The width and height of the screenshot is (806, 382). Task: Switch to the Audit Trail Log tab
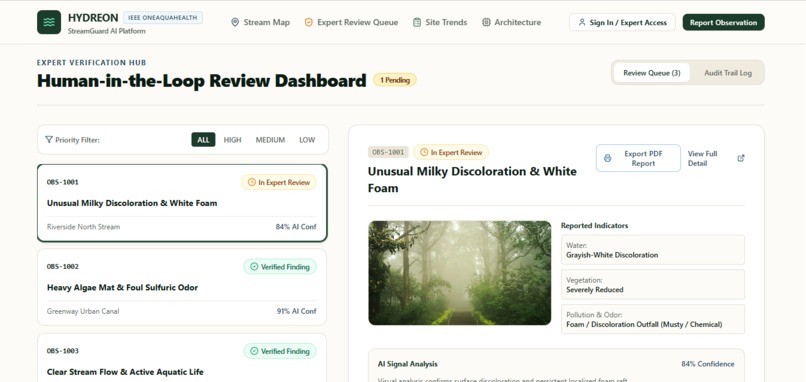pos(728,72)
